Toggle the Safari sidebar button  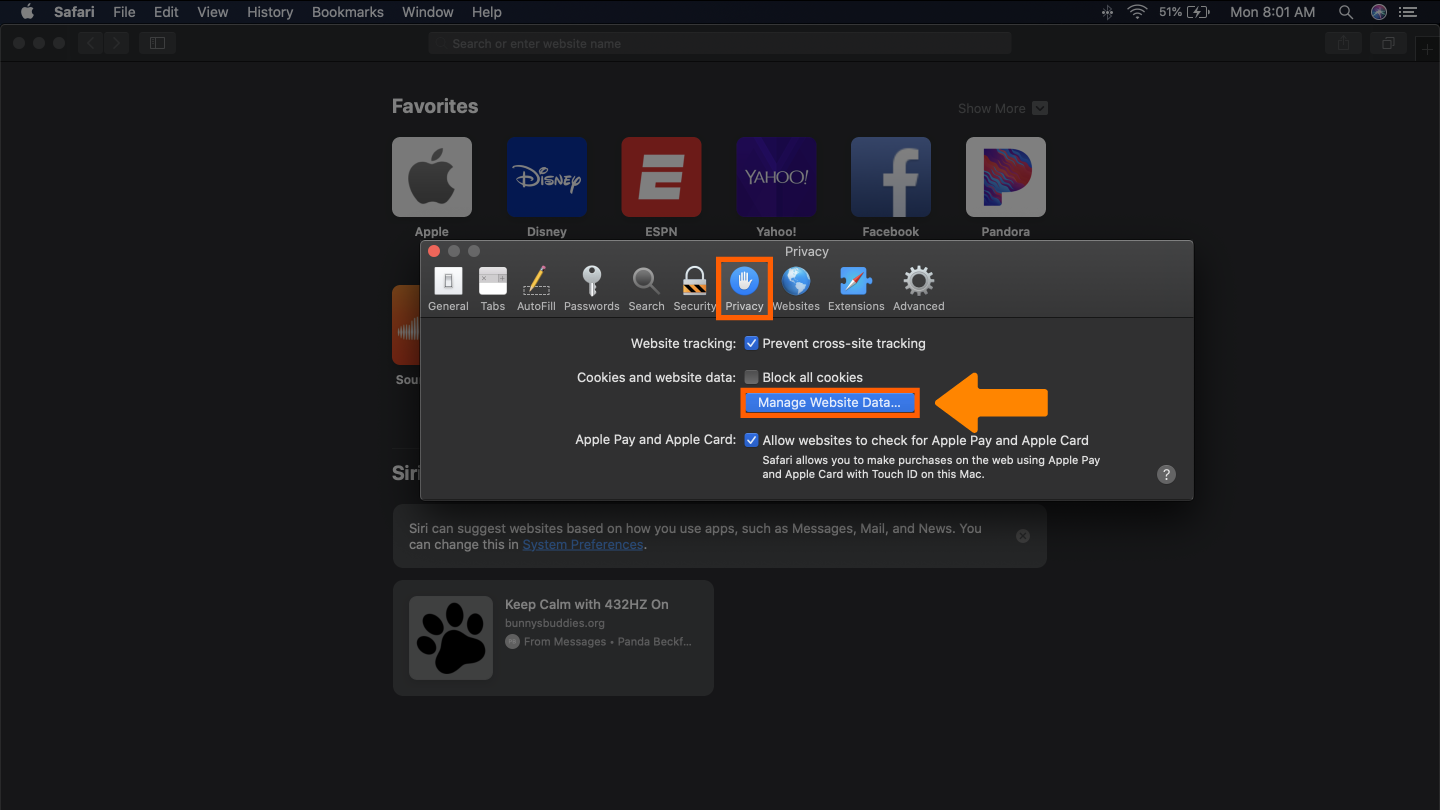click(158, 43)
